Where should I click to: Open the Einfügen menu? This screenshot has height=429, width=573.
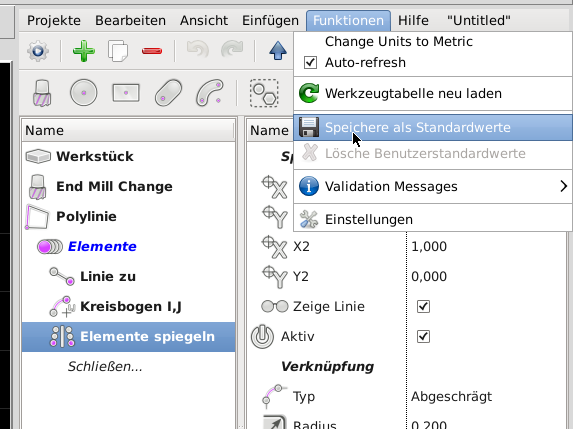click(270, 20)
